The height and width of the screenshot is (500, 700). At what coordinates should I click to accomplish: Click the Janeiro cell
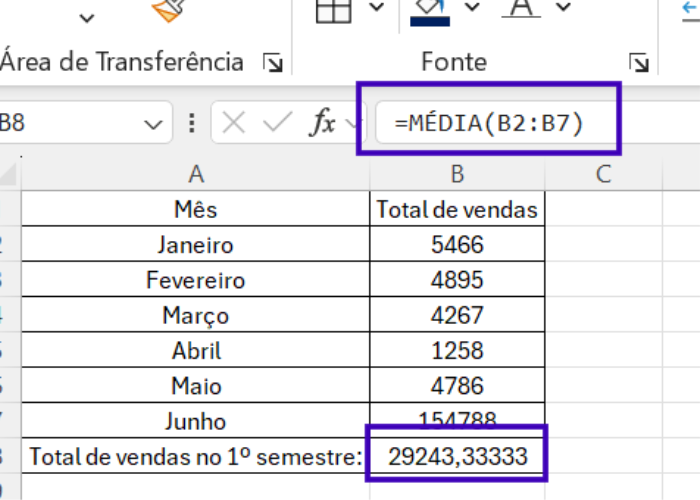point(196,245)
